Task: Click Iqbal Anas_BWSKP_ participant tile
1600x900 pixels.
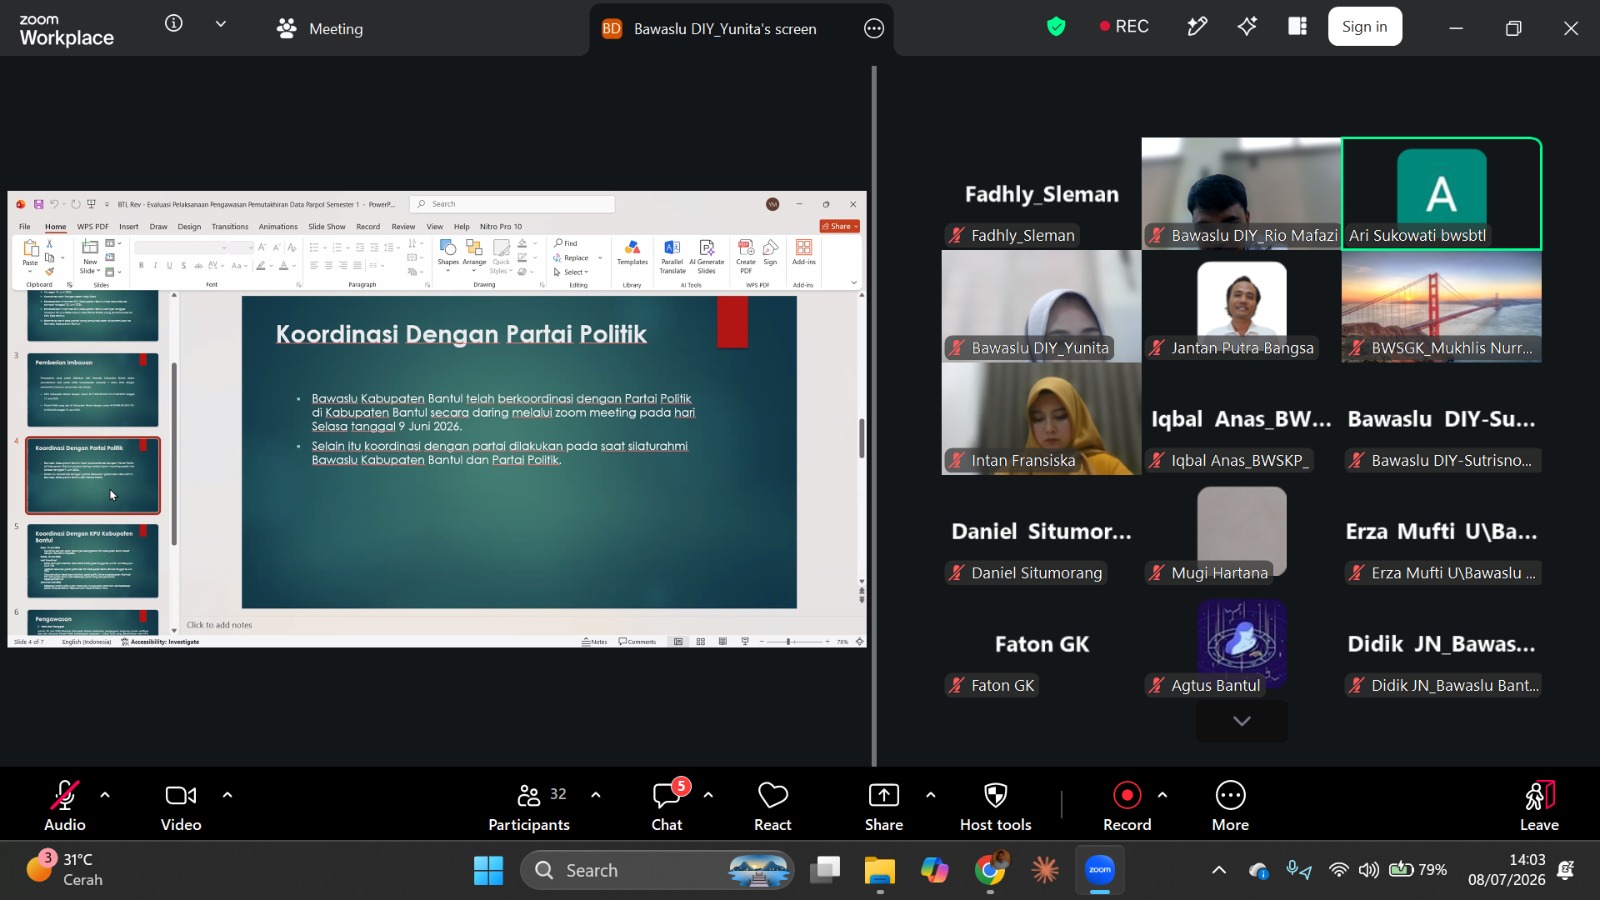Action: [1242, 419]
